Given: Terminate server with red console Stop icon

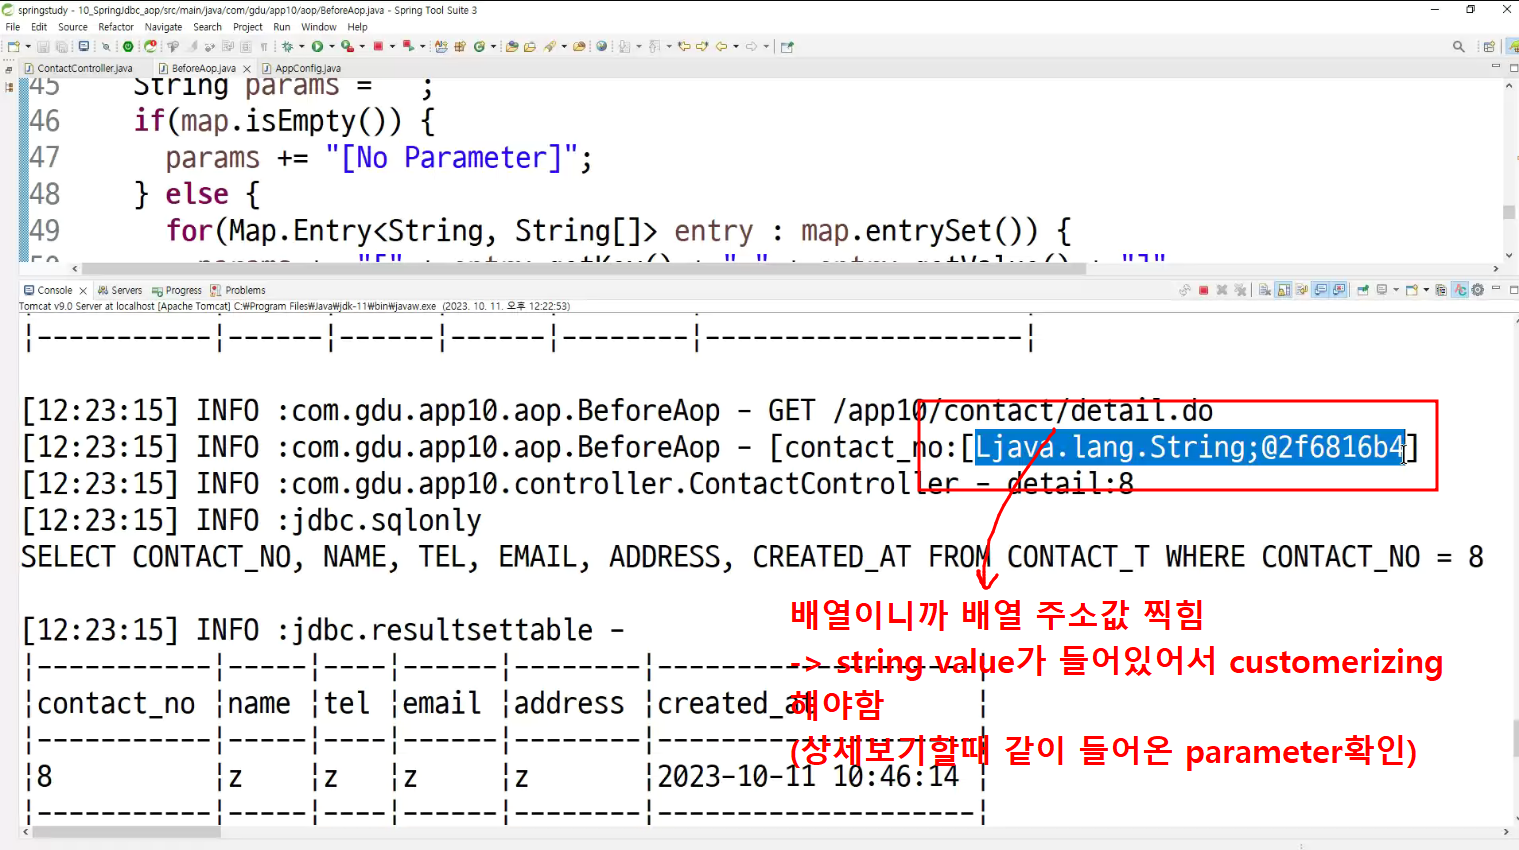Looking at the screenshot, I should click(1204, 290).
